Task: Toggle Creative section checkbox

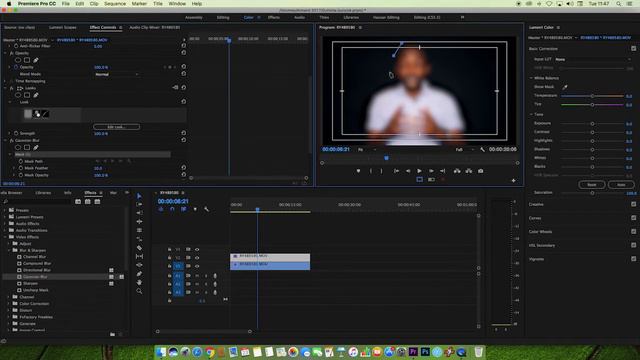Action: pos(633,204)
